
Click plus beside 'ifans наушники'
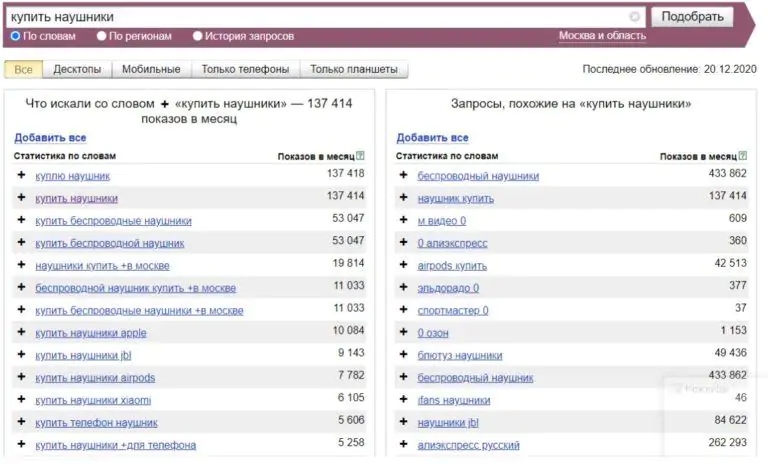click(x=403, y=399)
